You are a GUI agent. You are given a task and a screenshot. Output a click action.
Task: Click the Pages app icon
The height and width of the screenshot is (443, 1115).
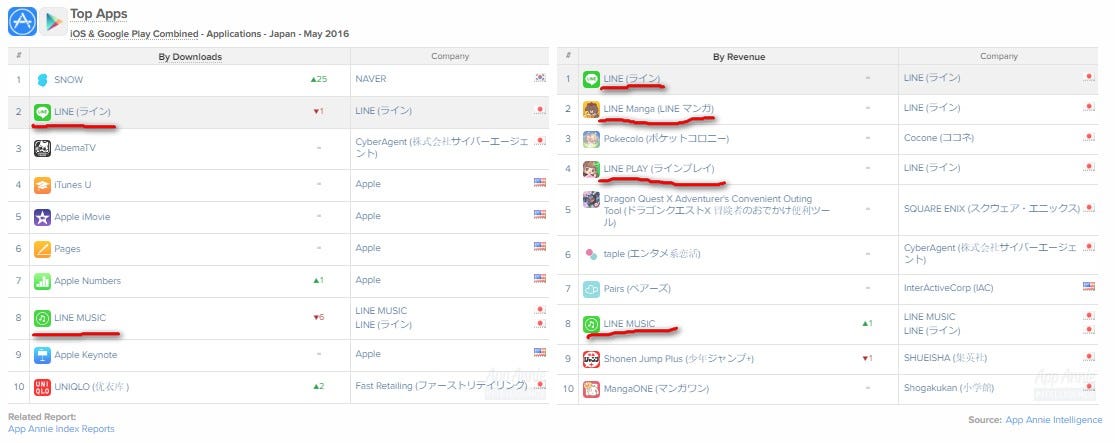[43, 248]
